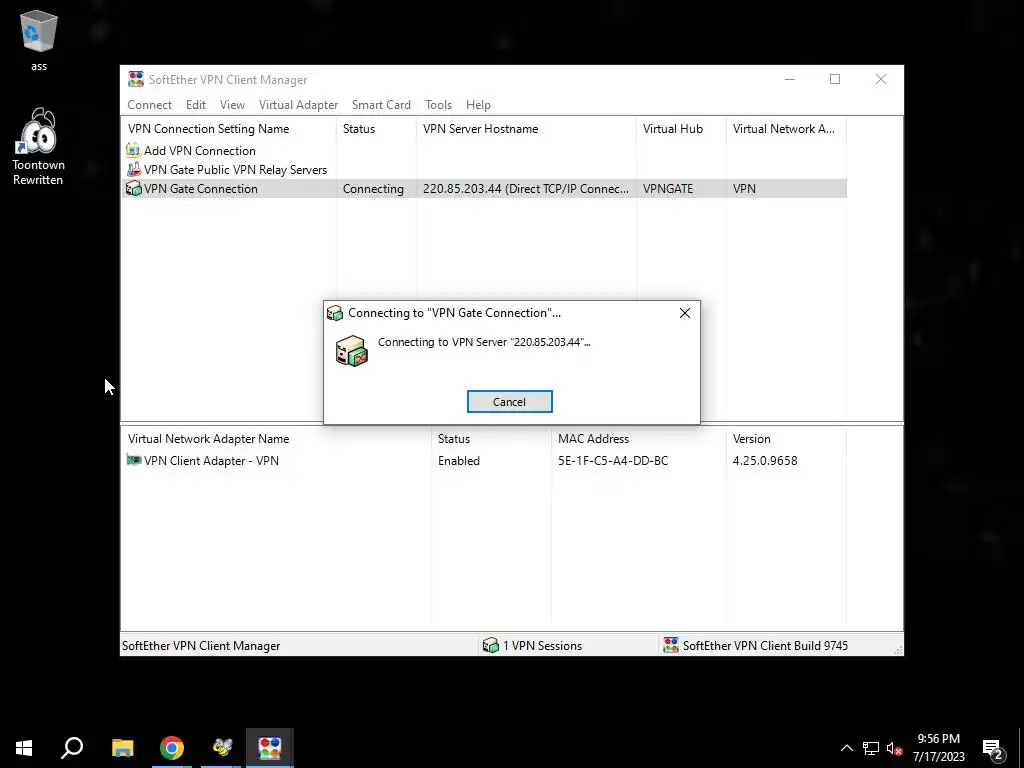Viewport: 1024px width, 768px height.
Task: Click the VPNGATE virtual hub cell
Action: (x=668, y=189)
